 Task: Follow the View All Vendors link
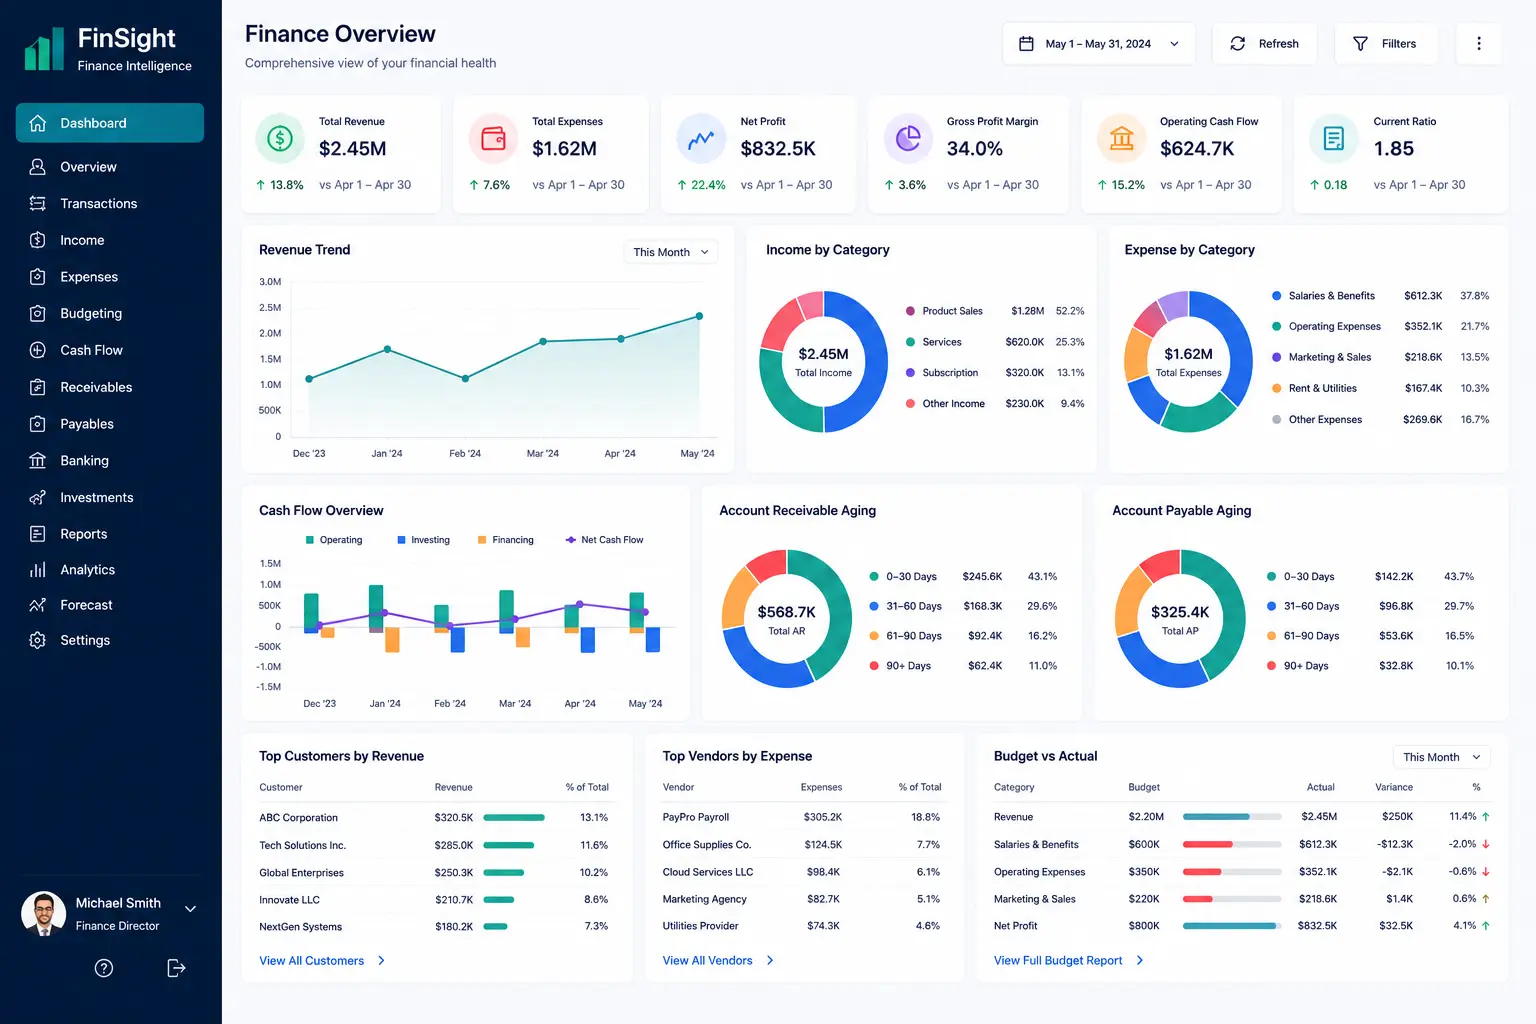pyautogui.click(x=718, y=961)
